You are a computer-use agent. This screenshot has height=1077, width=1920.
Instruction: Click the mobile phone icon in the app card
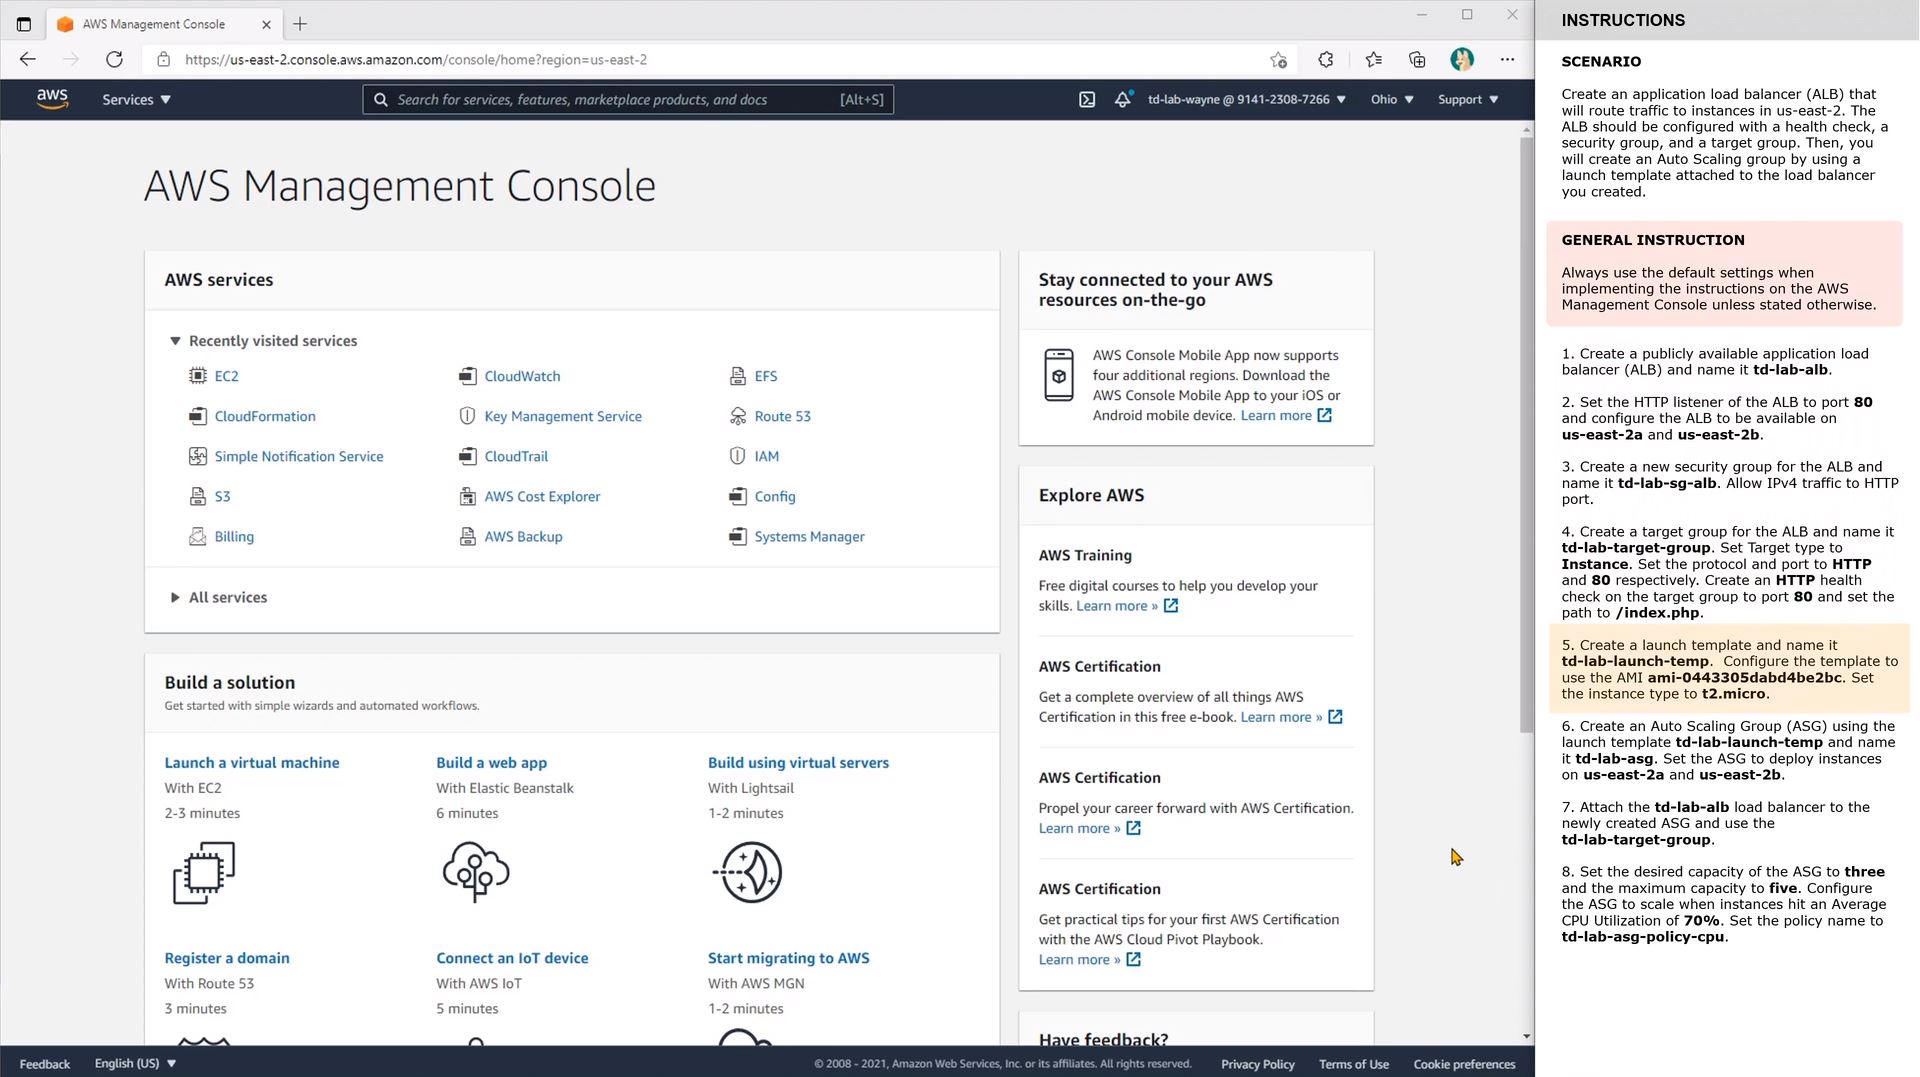pyautogui.click(x=1059, y=375)
